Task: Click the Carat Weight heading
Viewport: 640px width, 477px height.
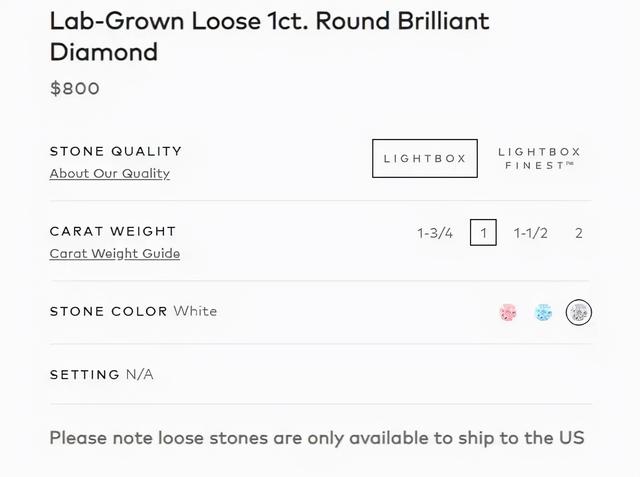Action: pyautogui.click(x=113, y=231)
